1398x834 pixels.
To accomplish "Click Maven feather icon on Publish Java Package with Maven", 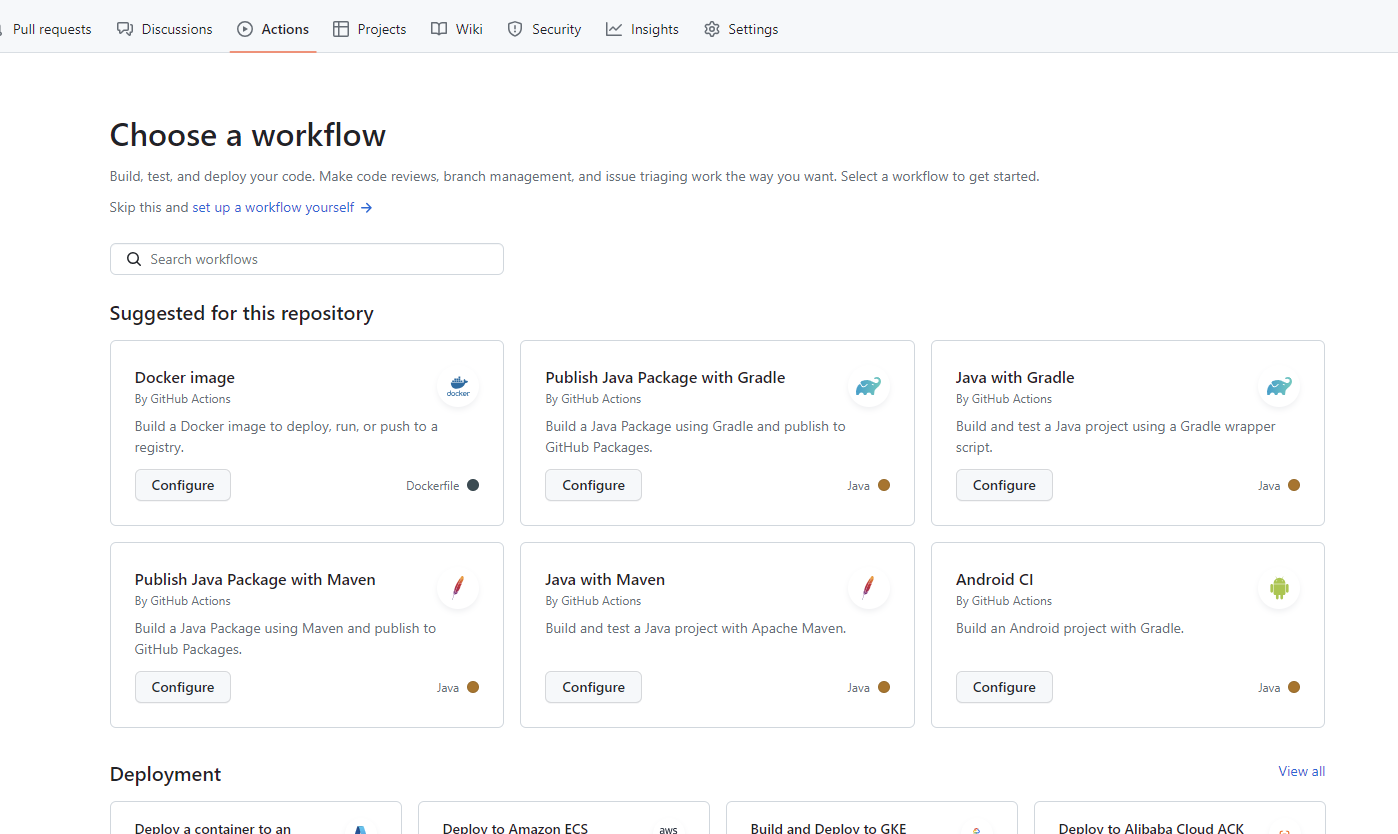I will pyautogui.click(x=458, y=589).
